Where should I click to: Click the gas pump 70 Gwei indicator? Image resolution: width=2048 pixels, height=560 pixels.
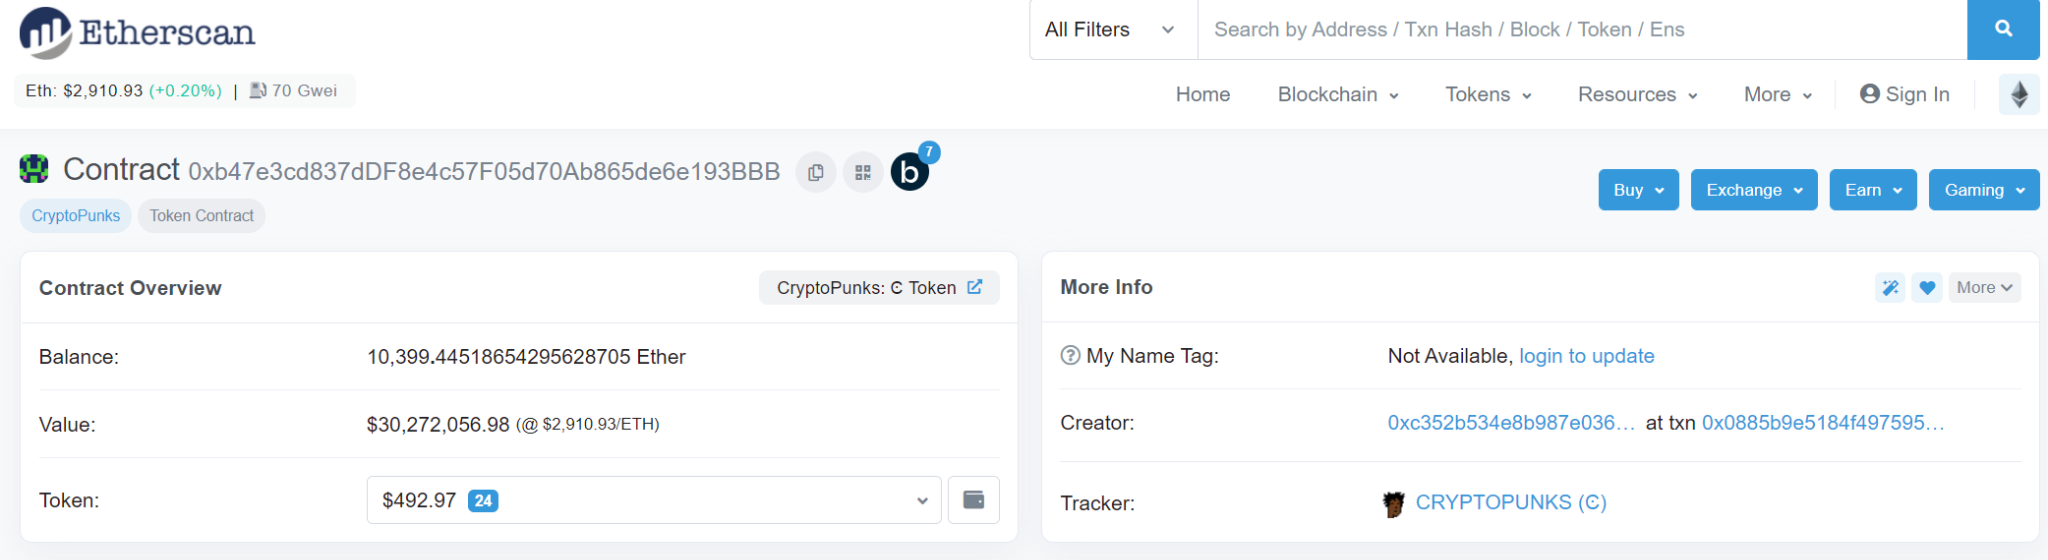[x=293, y=91]
